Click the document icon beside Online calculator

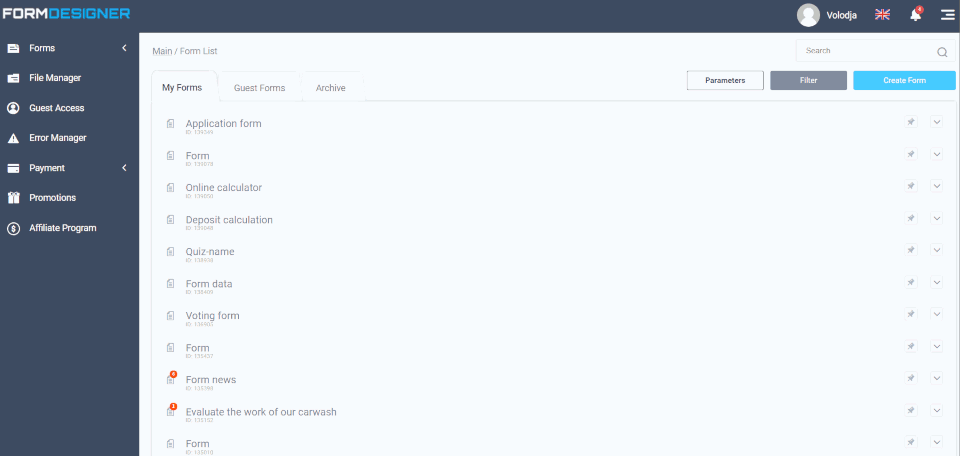[x=171, y=187]
